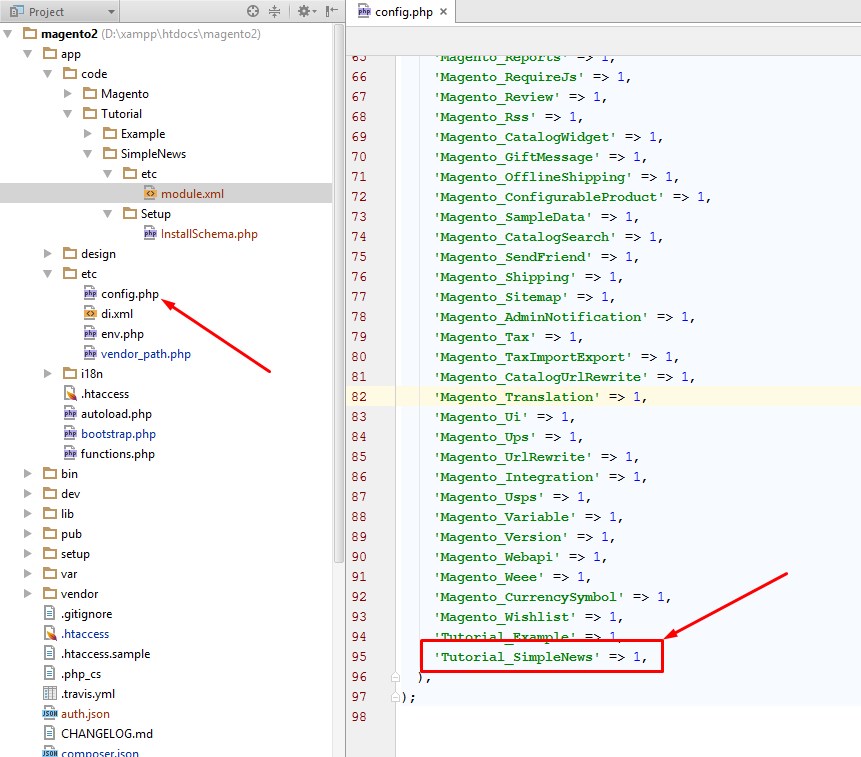Expand the Example folder
Viewport: 861px width, 757px height.
pyautogui.click(x=87, y=134)
